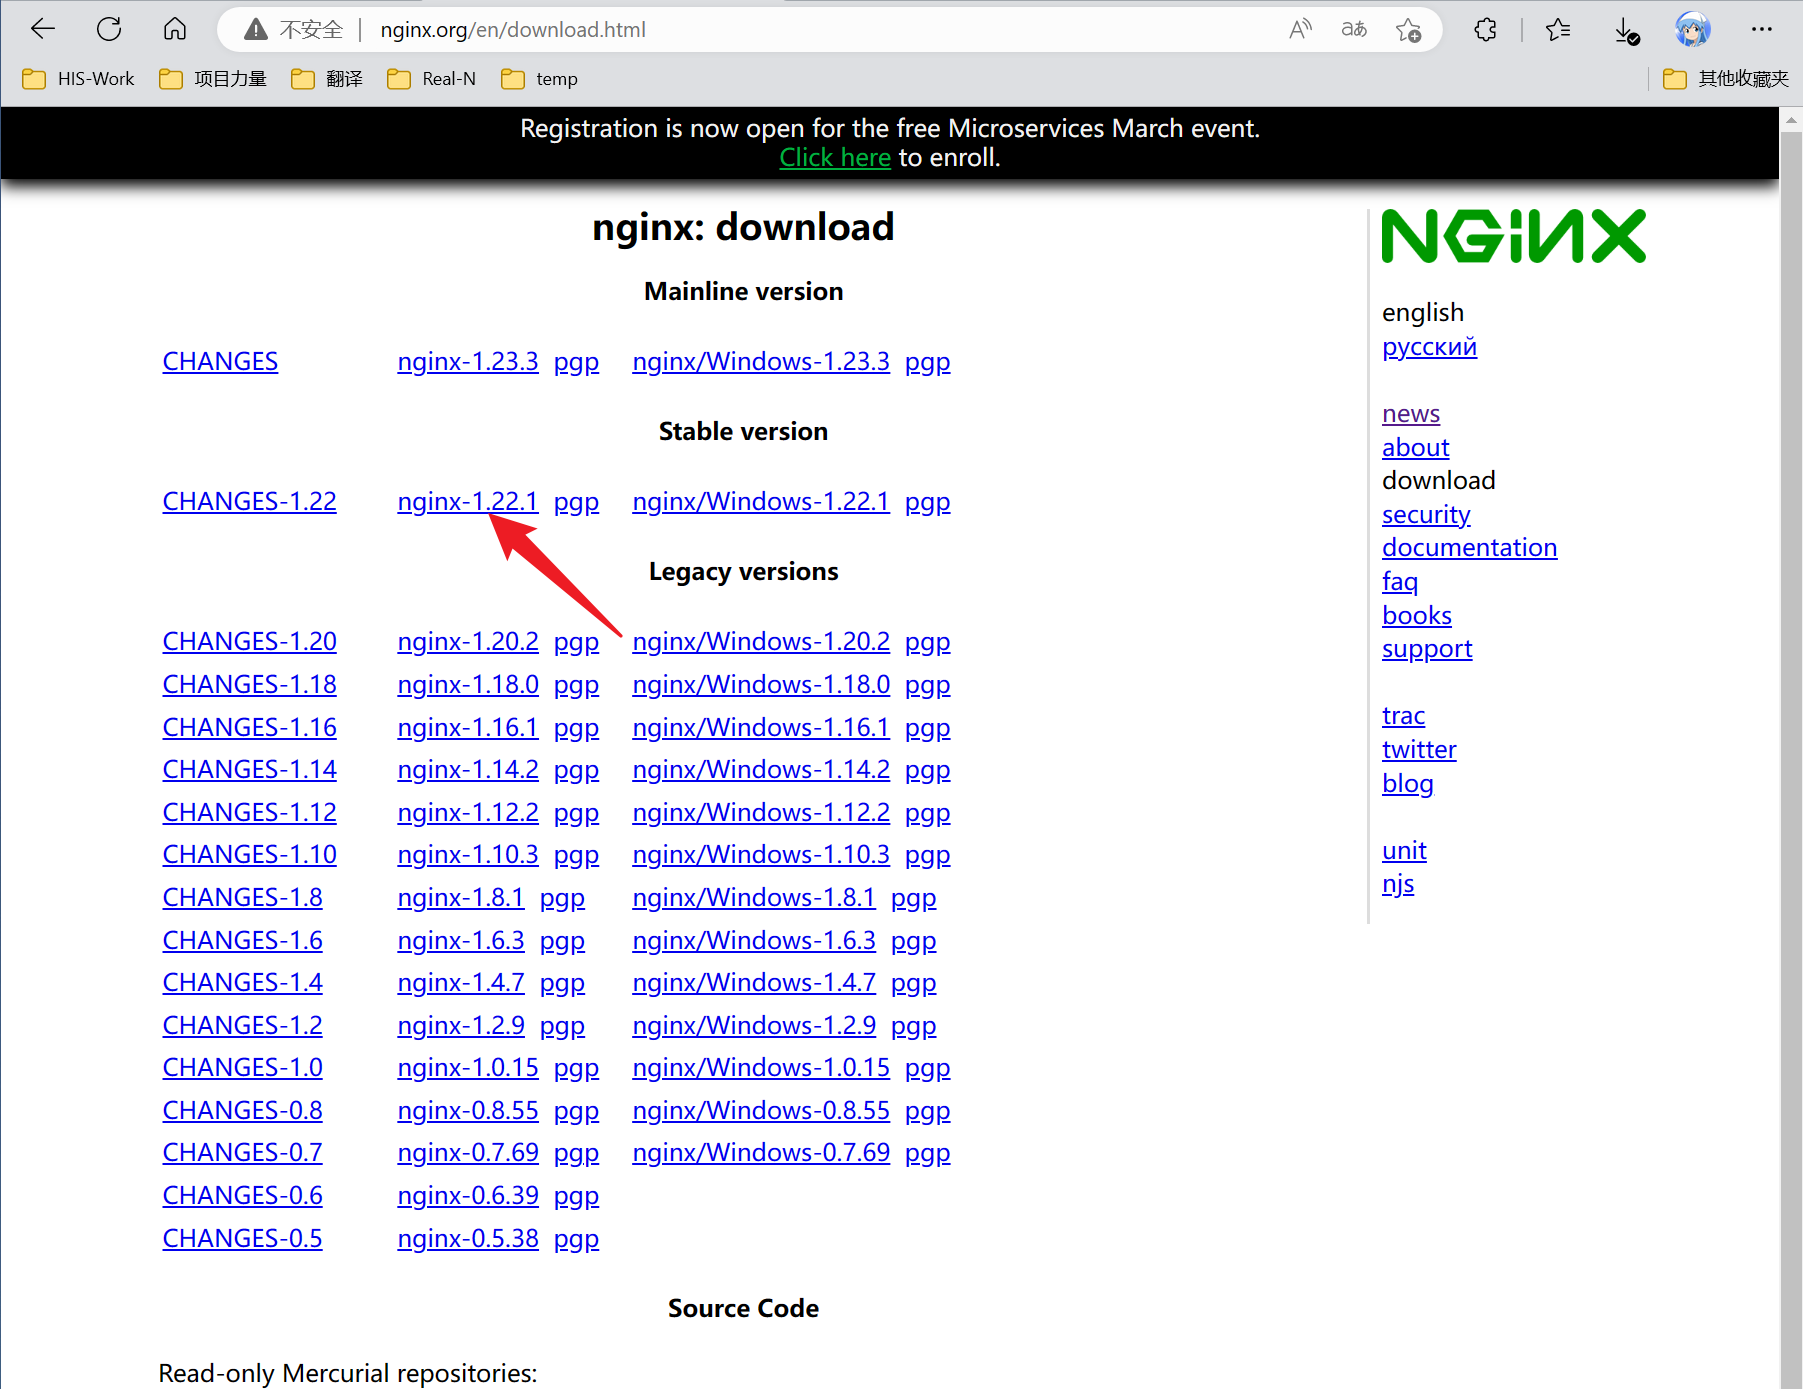1803x1389 pixels.
Task: Download nginx/Windows-1.18.0
Action: tap(761, 685)
